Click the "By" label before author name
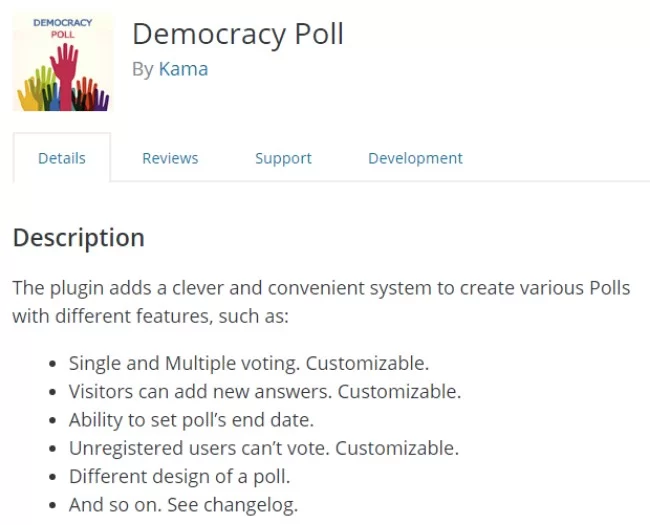This screenshot has height=525, width=650. coord(142,69)
